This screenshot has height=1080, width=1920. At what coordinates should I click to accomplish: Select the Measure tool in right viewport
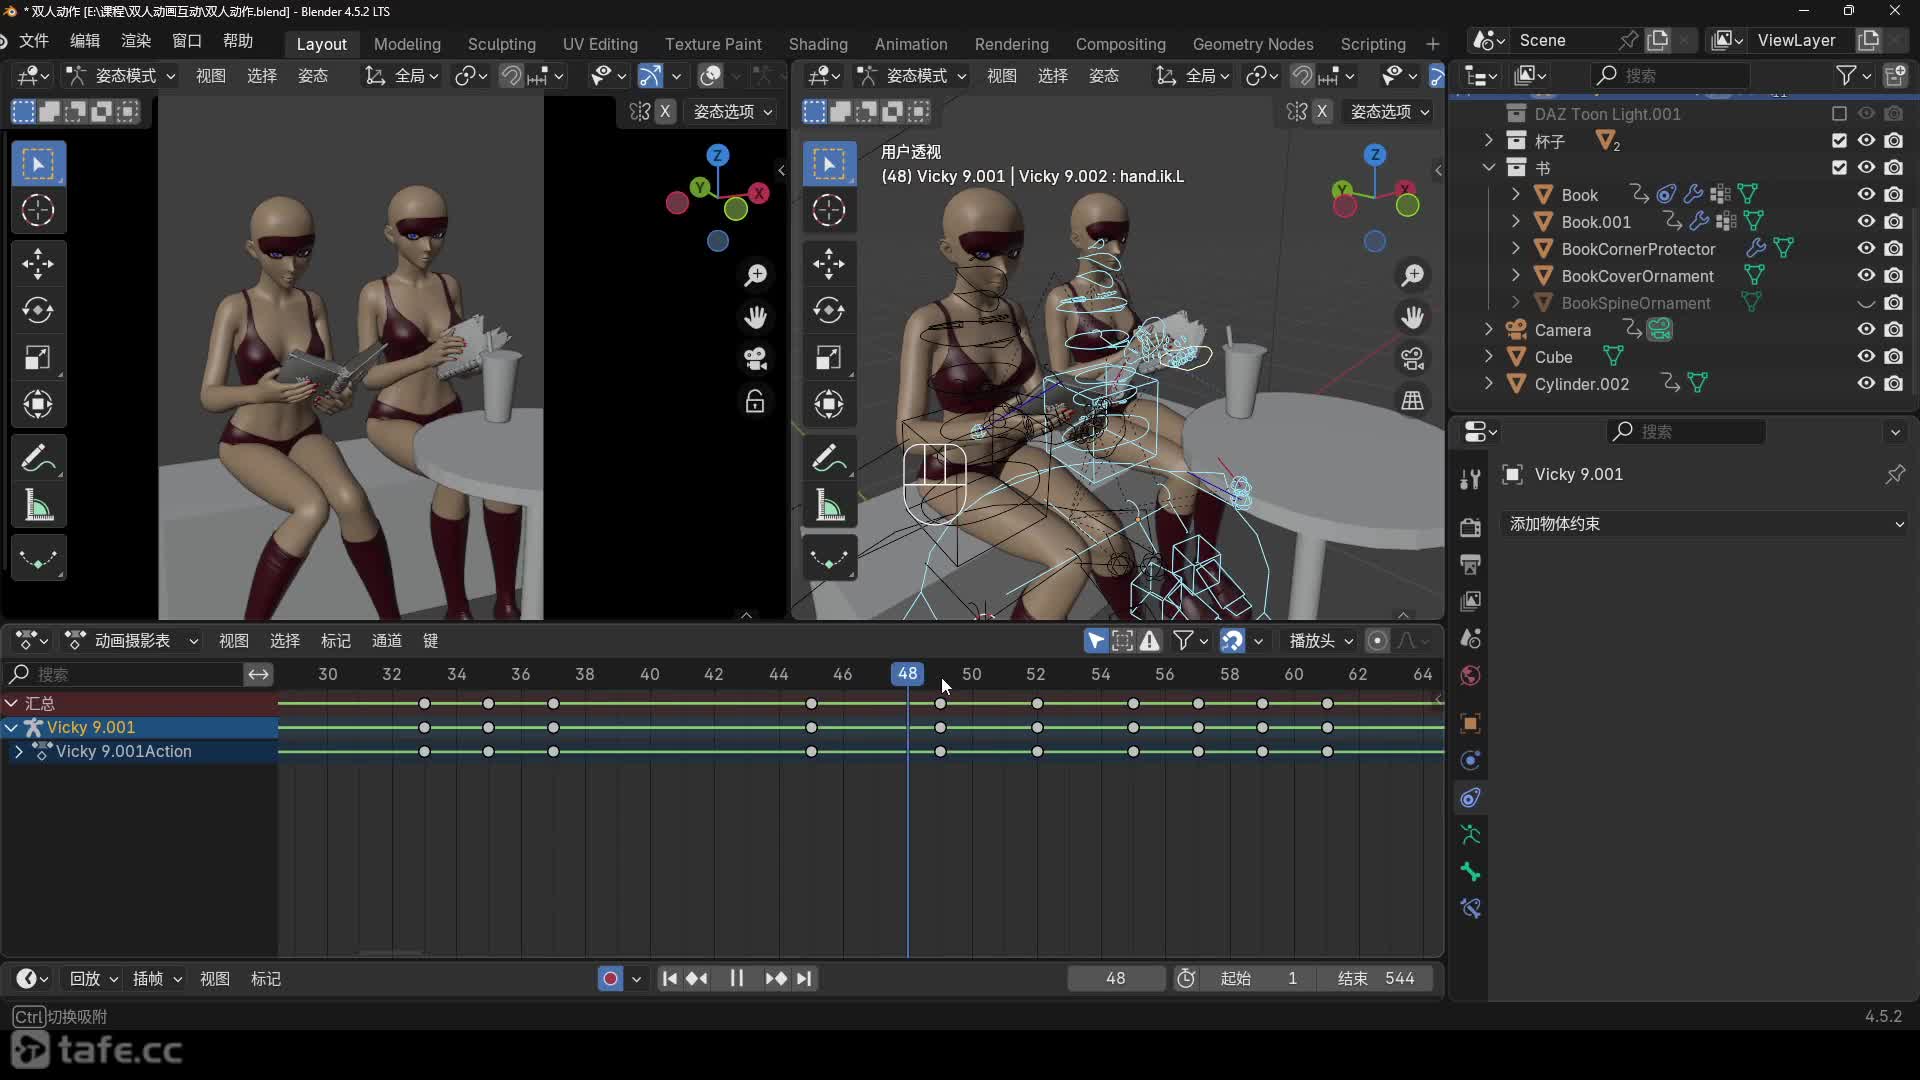click(x=829, y=507)
